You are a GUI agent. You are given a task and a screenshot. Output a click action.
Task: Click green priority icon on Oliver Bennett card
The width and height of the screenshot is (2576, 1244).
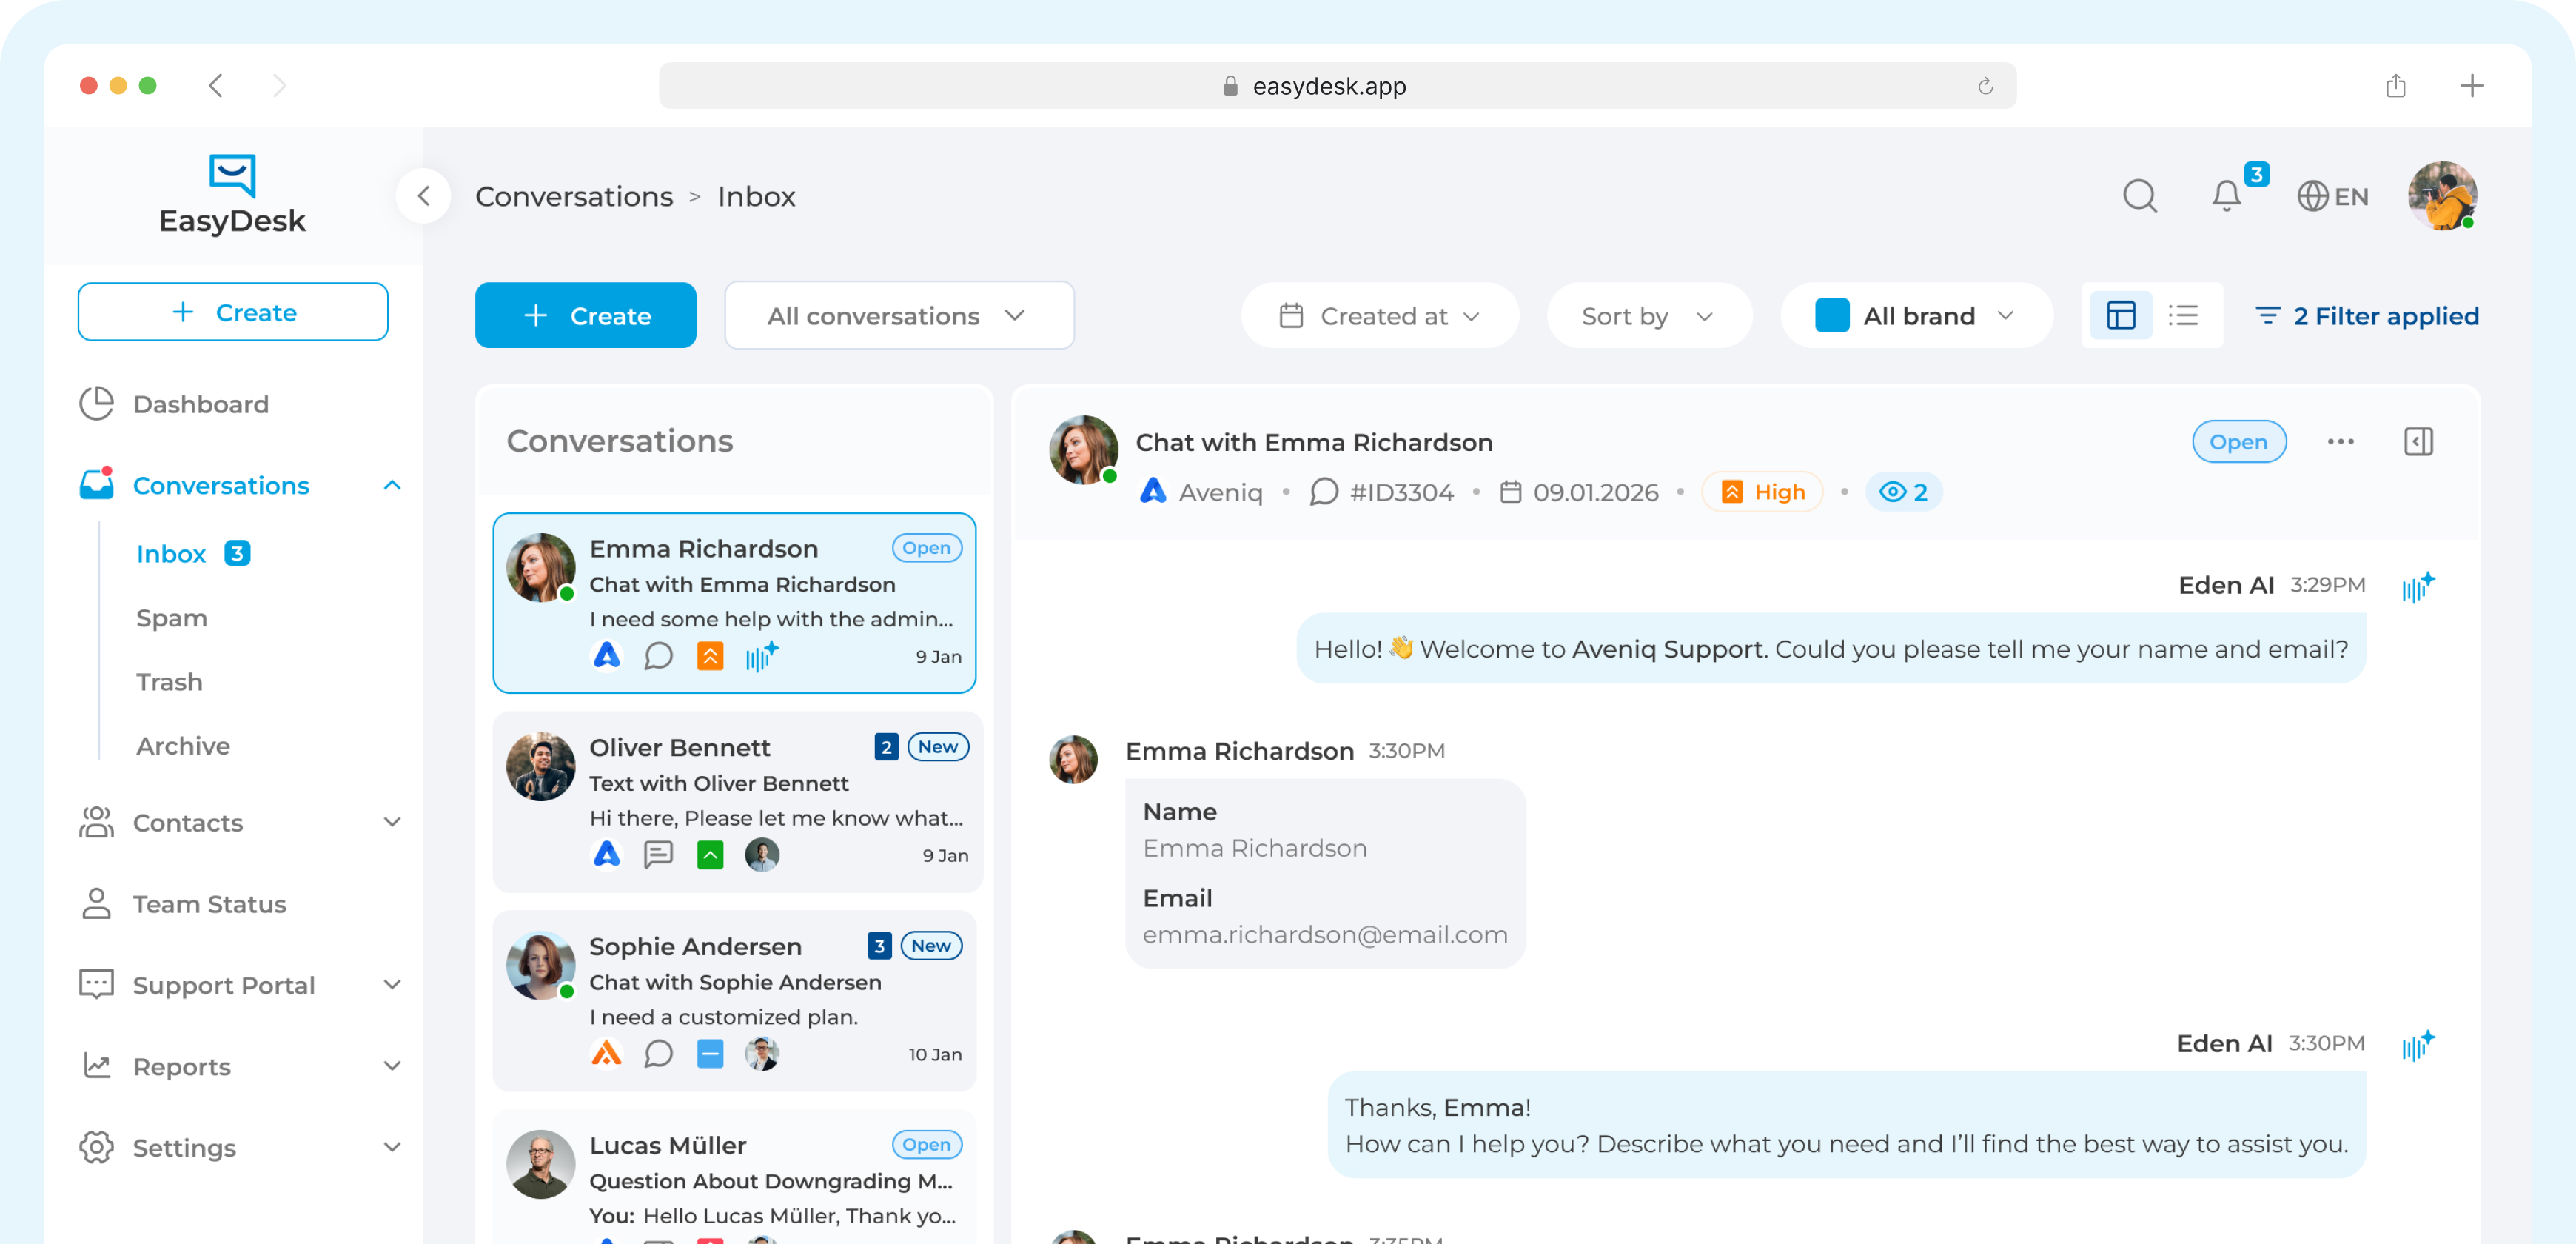click(710, 855)
